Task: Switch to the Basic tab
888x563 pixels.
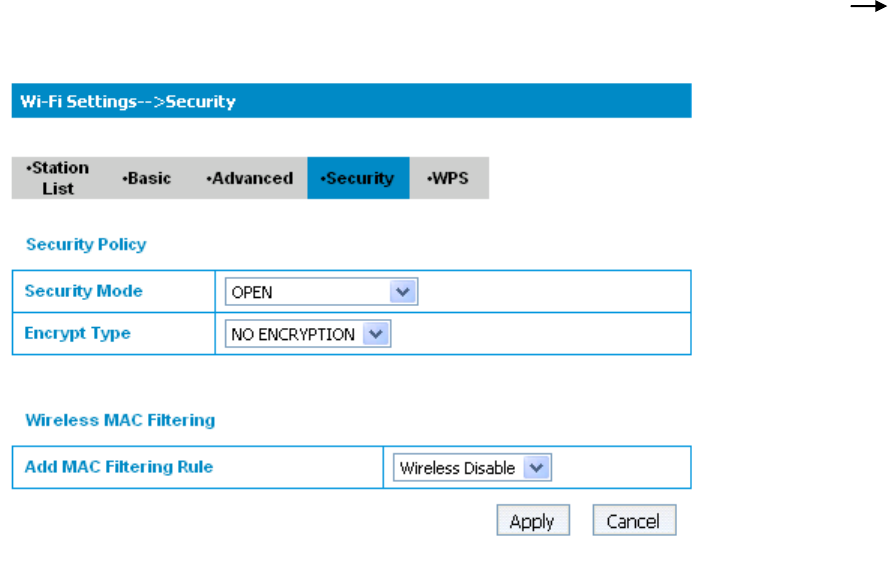Action: pos(146,178)
